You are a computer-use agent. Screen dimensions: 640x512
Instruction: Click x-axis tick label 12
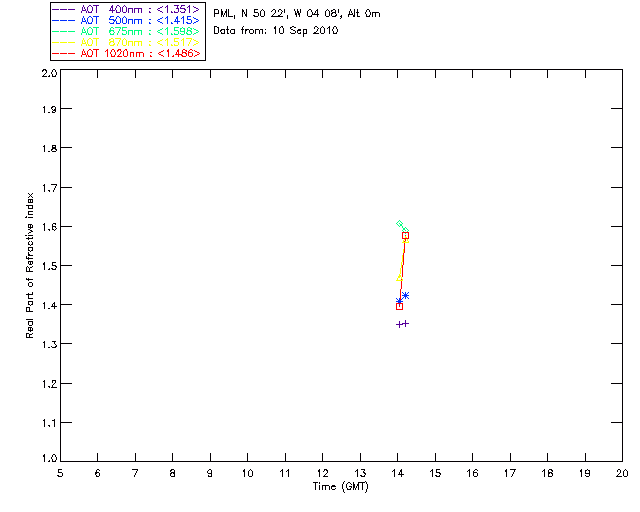tap(322, 473)
